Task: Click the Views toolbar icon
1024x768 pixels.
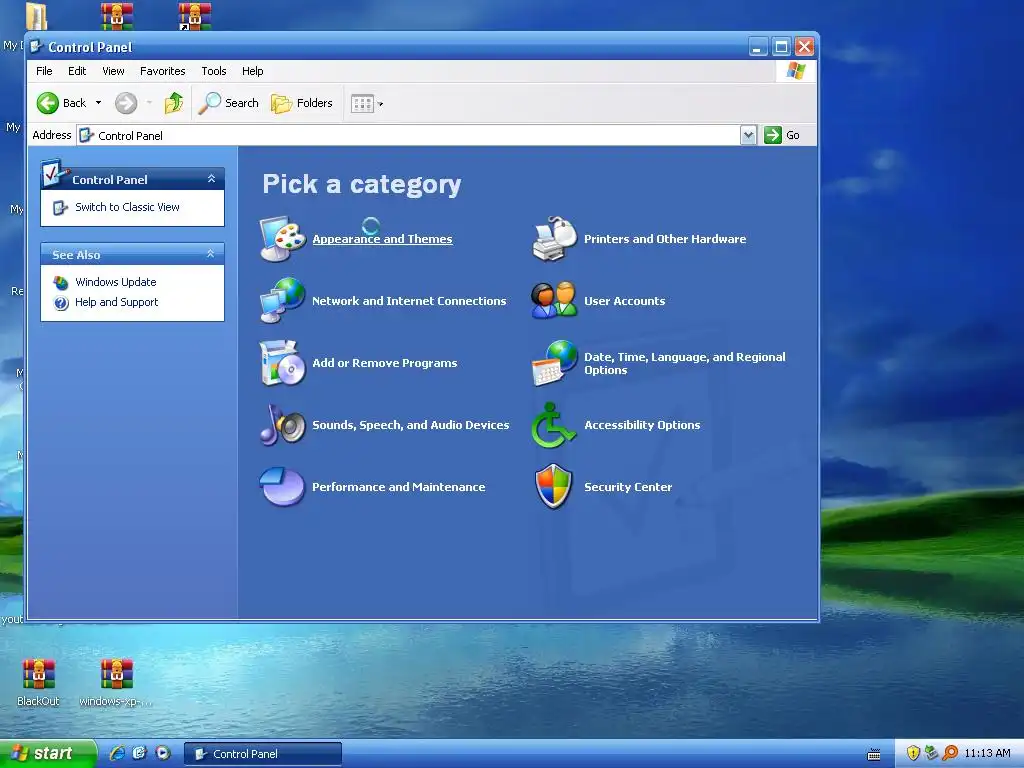Action: pyautogui.click(x=362, y=103)
